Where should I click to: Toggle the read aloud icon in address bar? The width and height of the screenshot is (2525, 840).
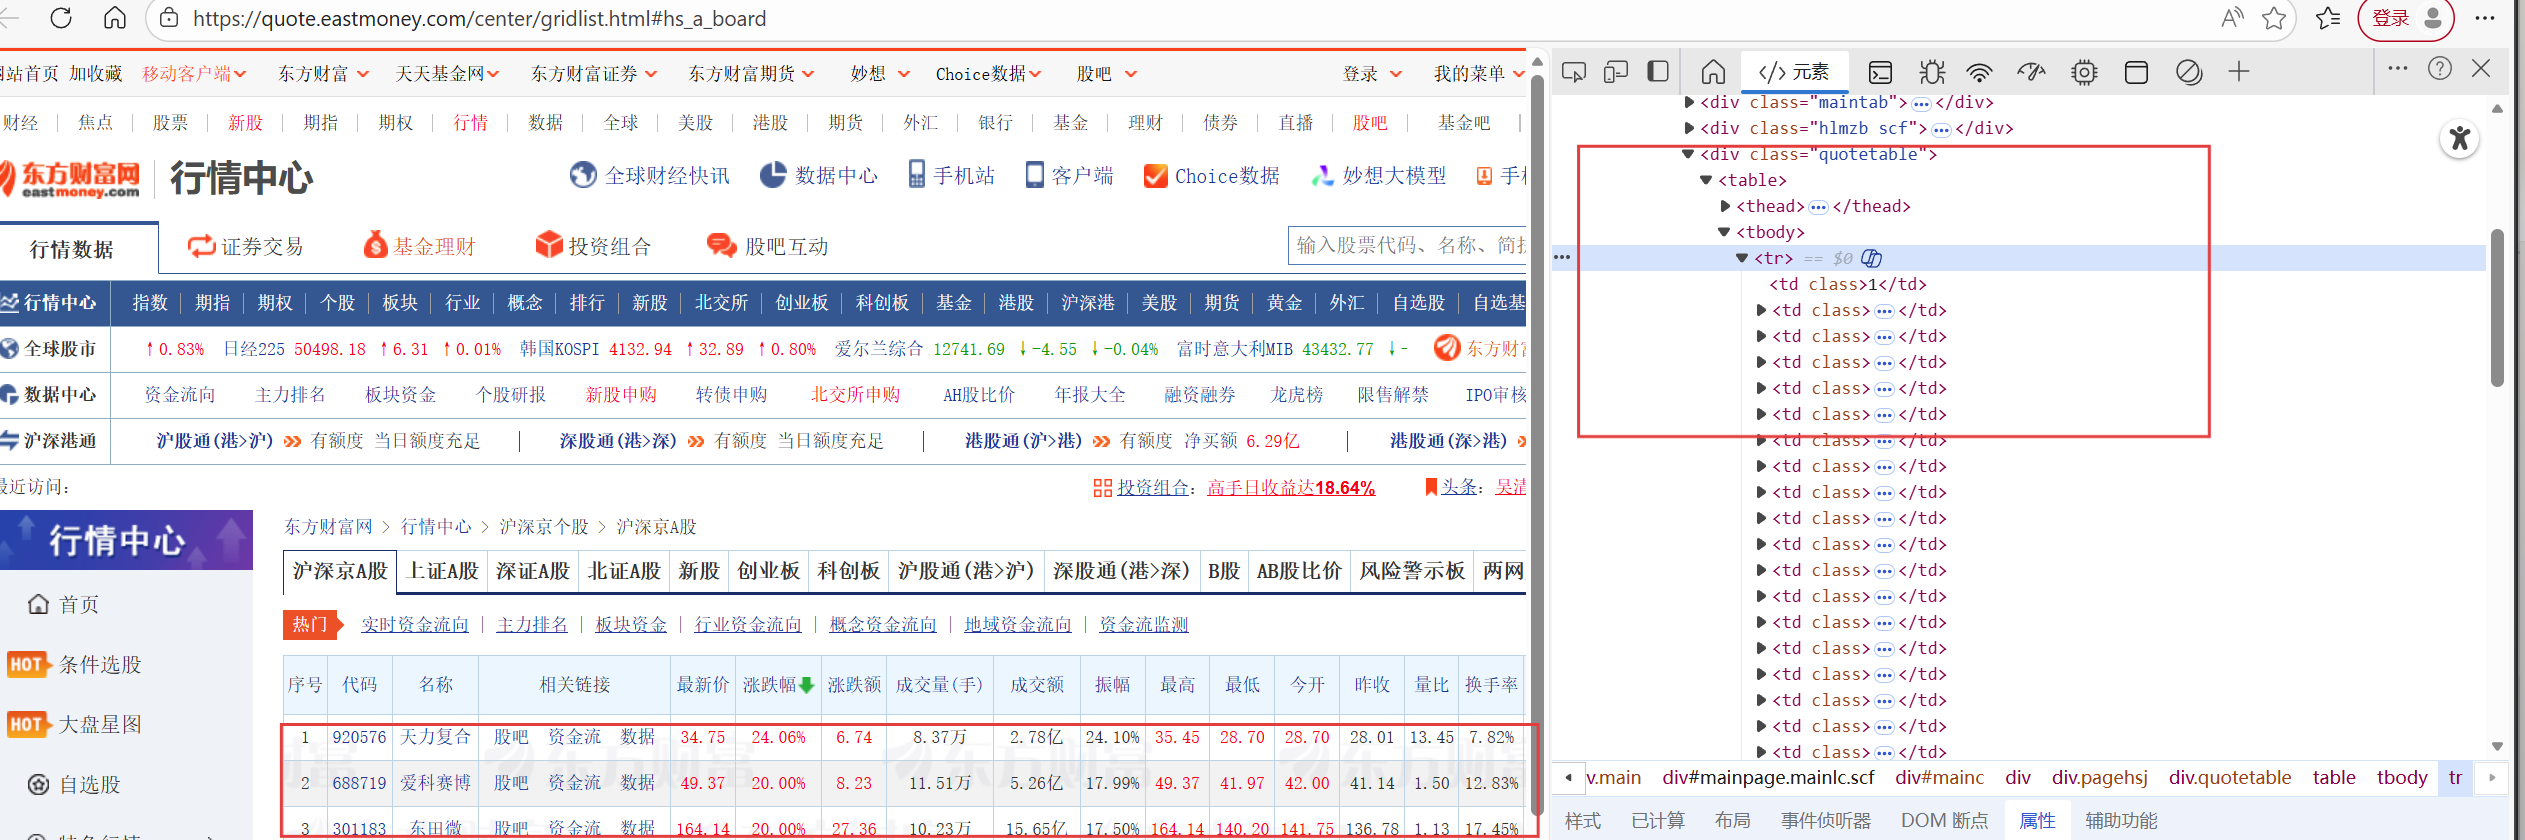coord(2232,18)
